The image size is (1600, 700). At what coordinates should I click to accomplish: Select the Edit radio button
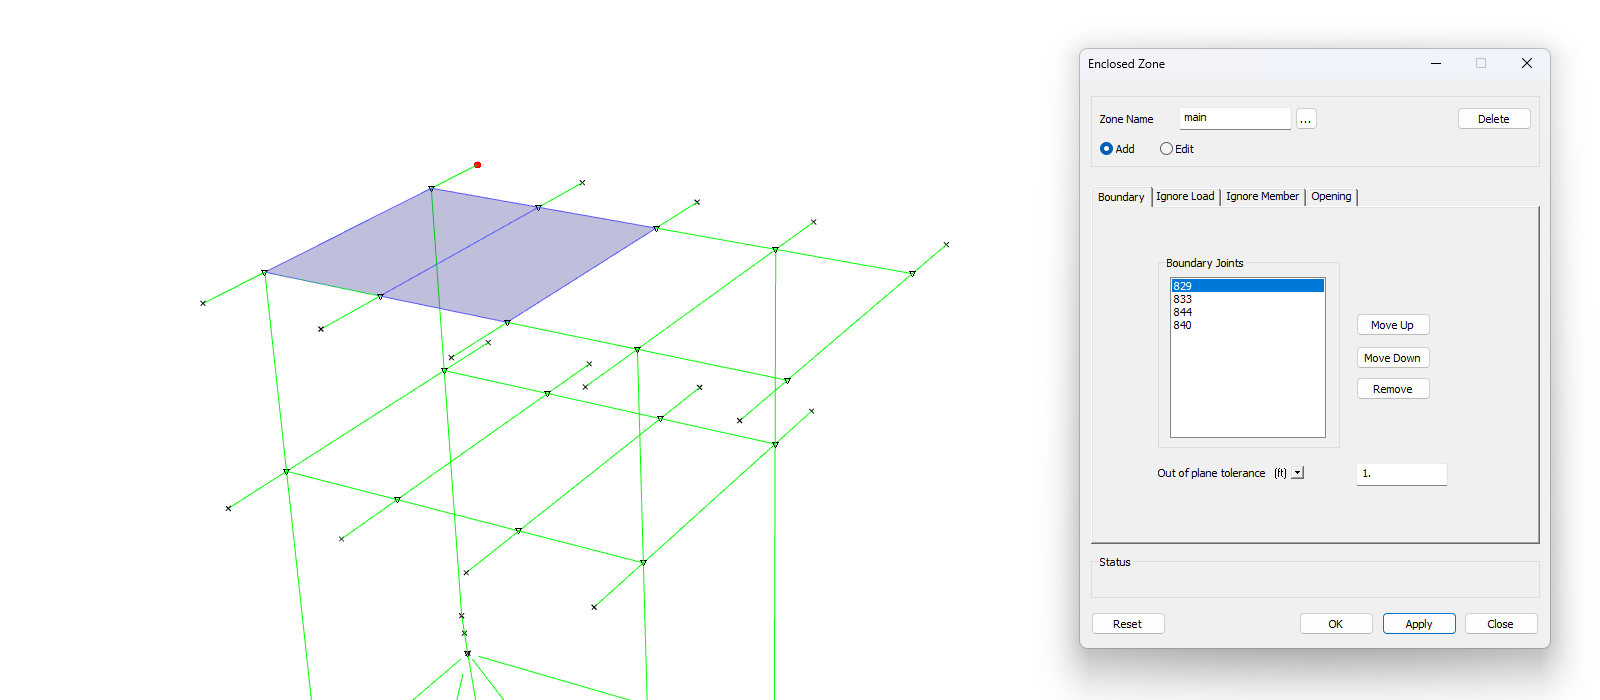[1166, 149]
